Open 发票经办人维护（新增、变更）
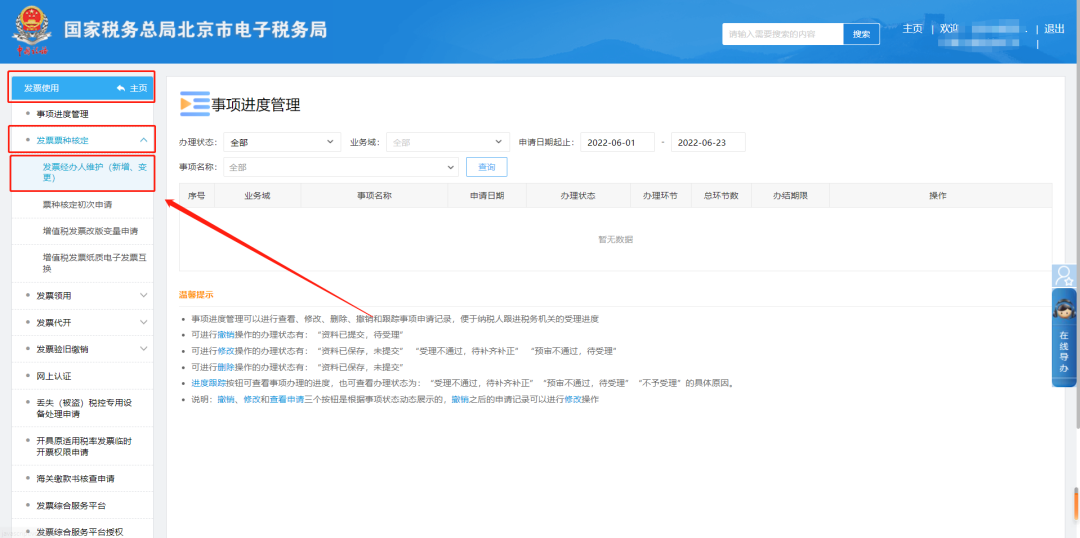1080x538 pixels. tap(94, 172)
